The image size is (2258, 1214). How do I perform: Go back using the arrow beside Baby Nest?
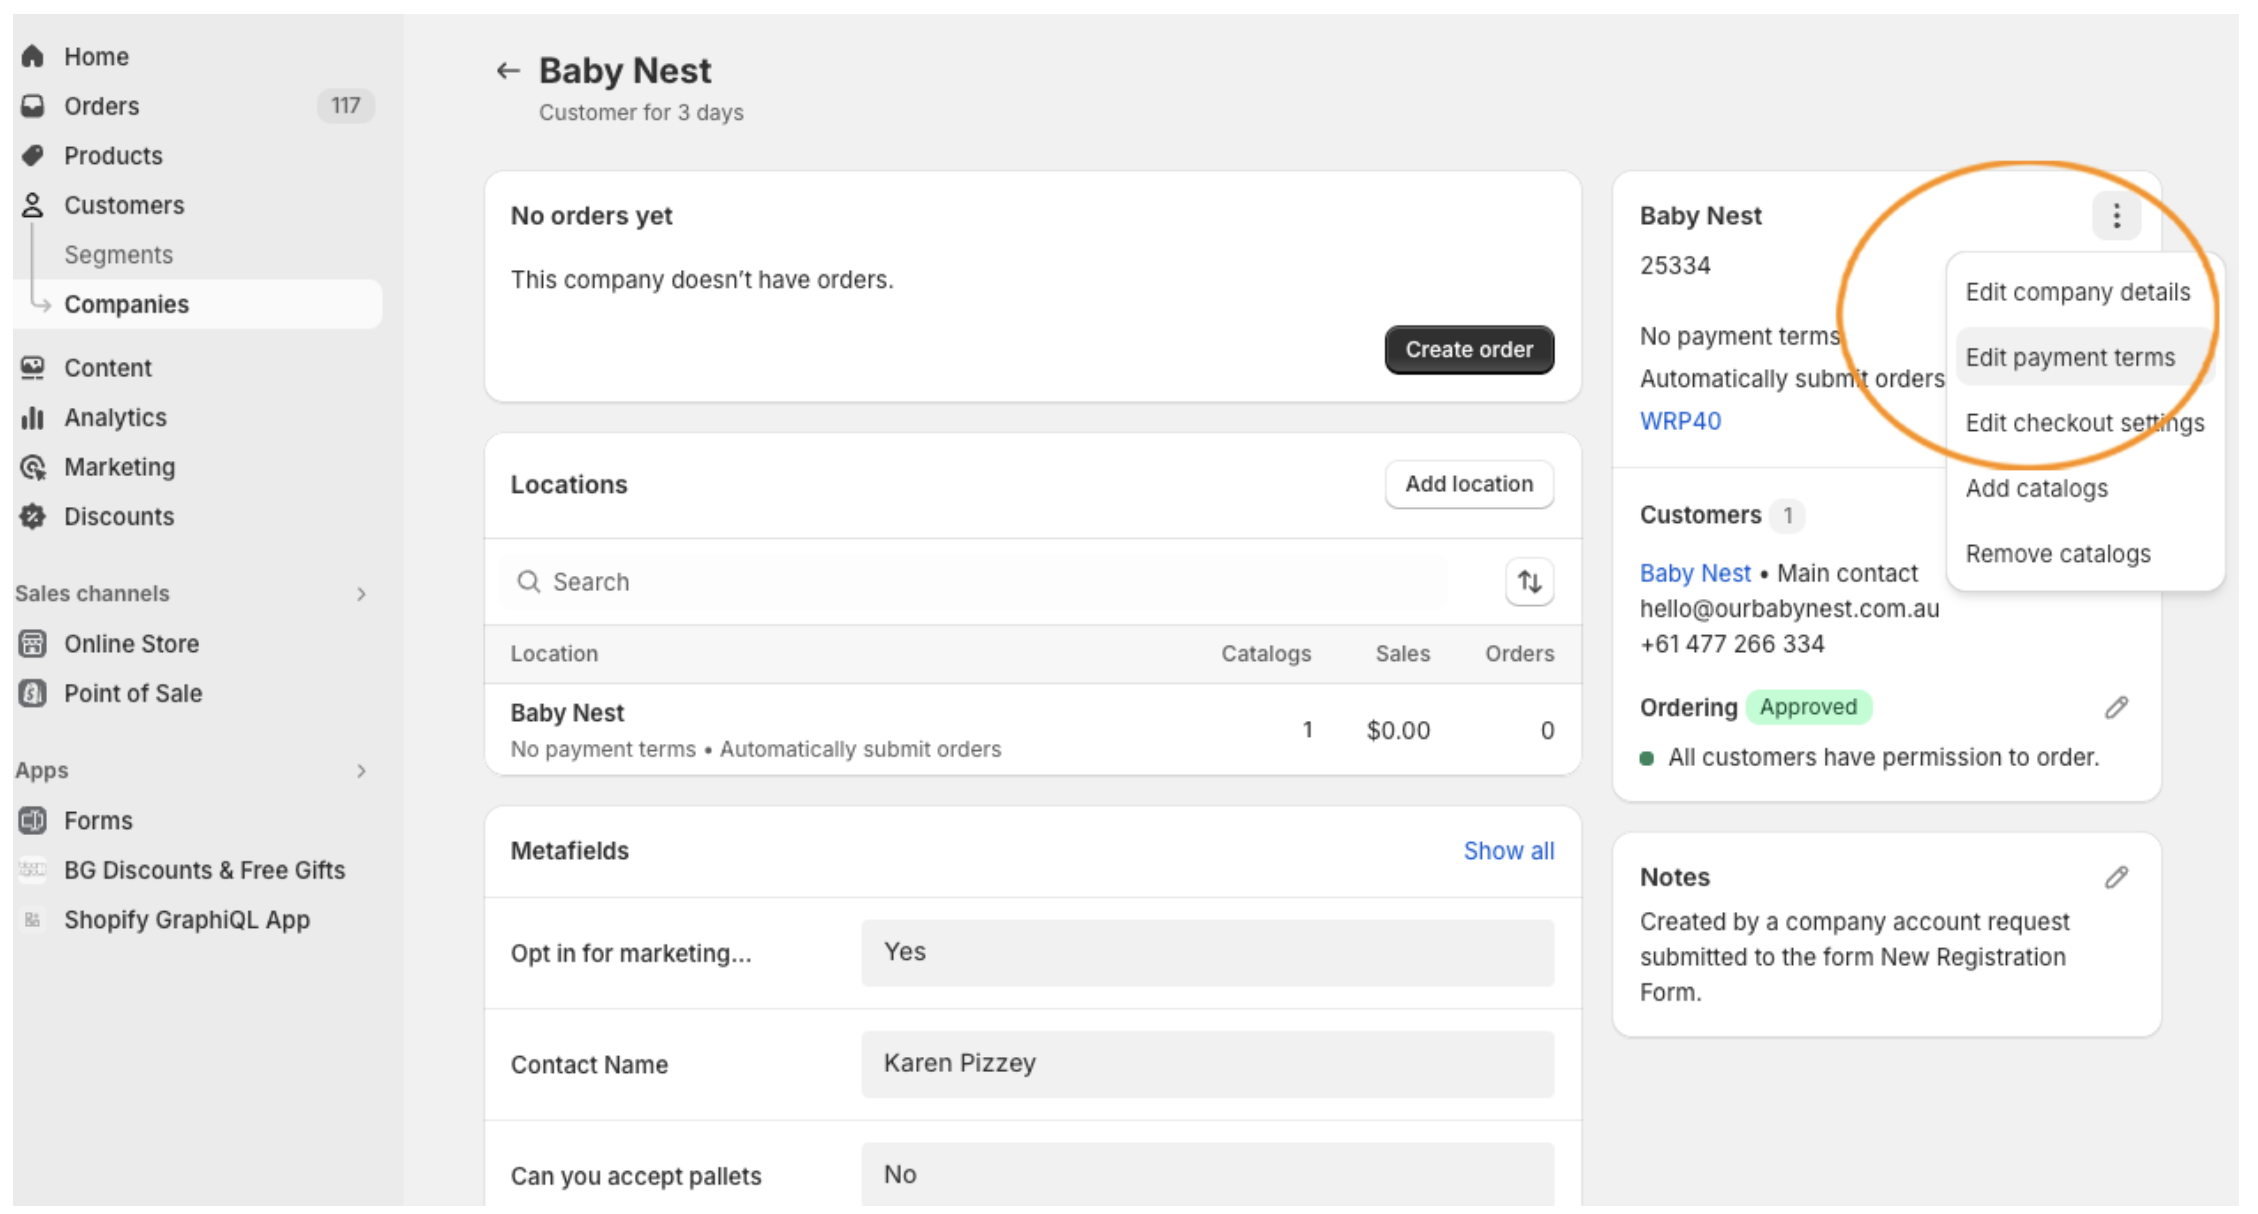tap(508, 71)
